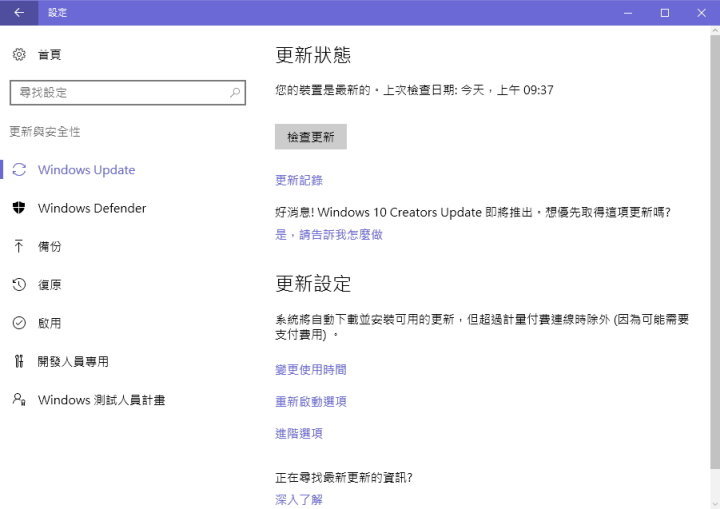Open Windows 測試人員計畫 section
720x509 pixels.
(101, 400)
